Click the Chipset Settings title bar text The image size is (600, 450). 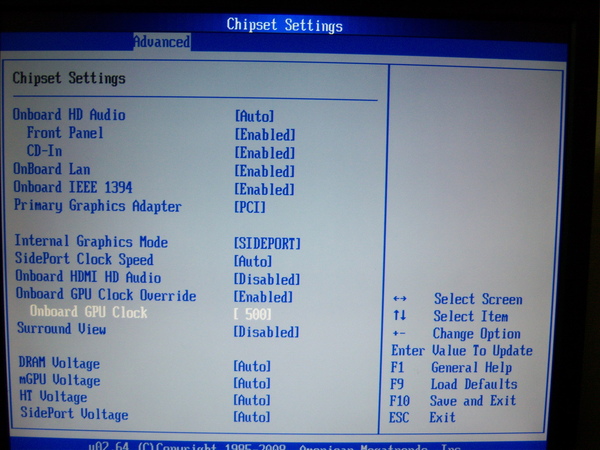coord(284,25)
